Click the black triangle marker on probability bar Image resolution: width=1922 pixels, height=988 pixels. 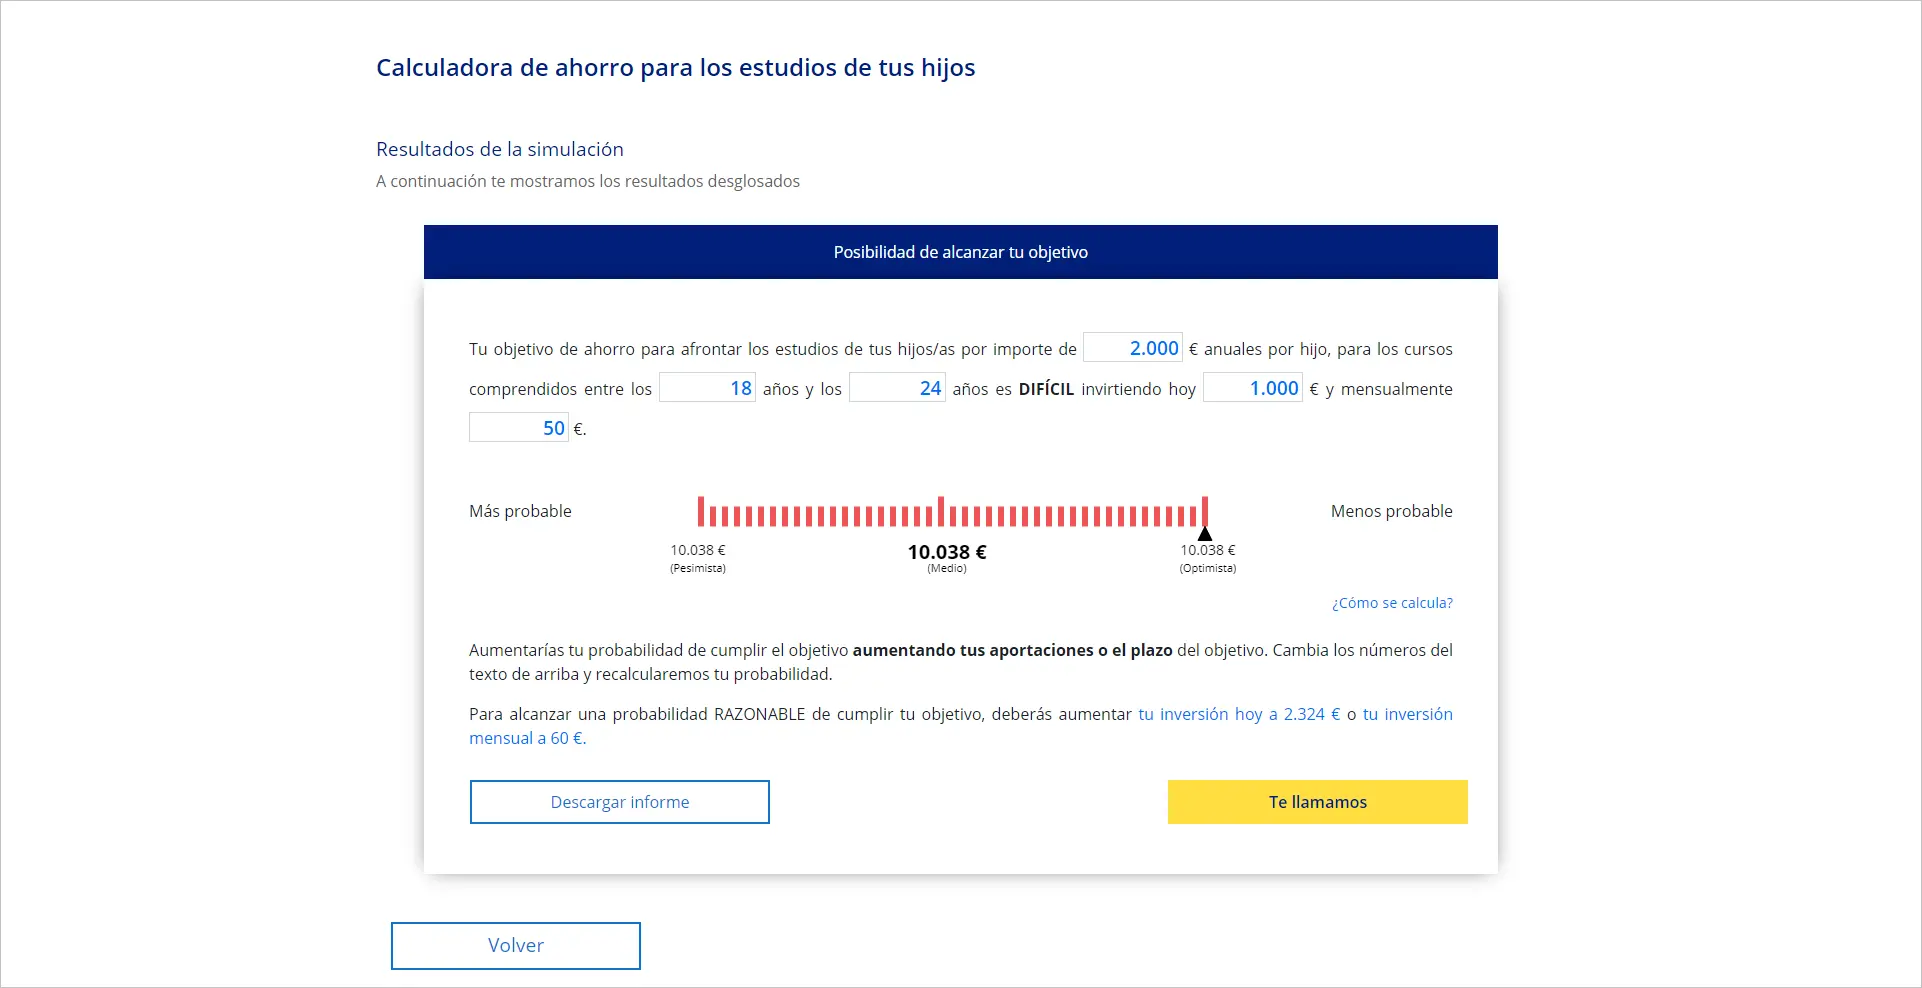coord(1205,535)
